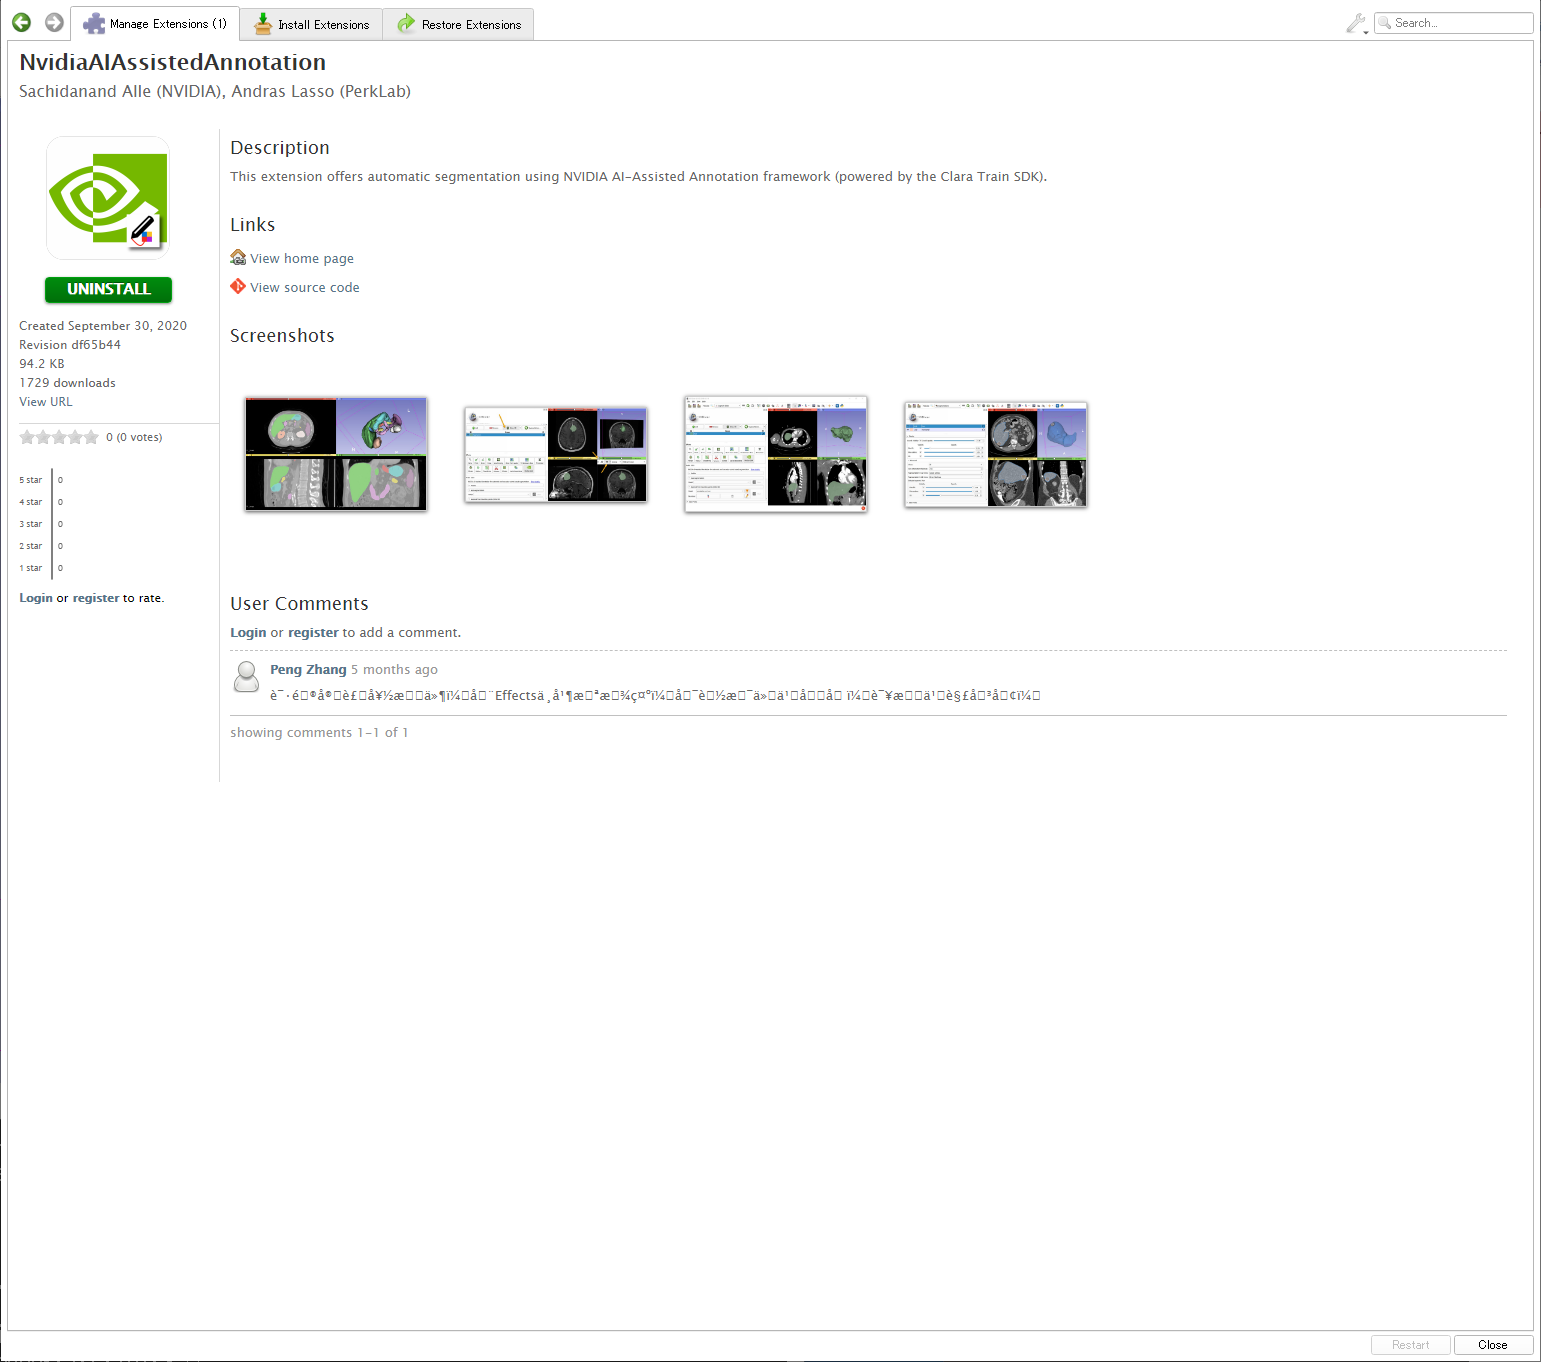Go forward with the right arrow icon

pyautogui.click(x=54, y=22)
